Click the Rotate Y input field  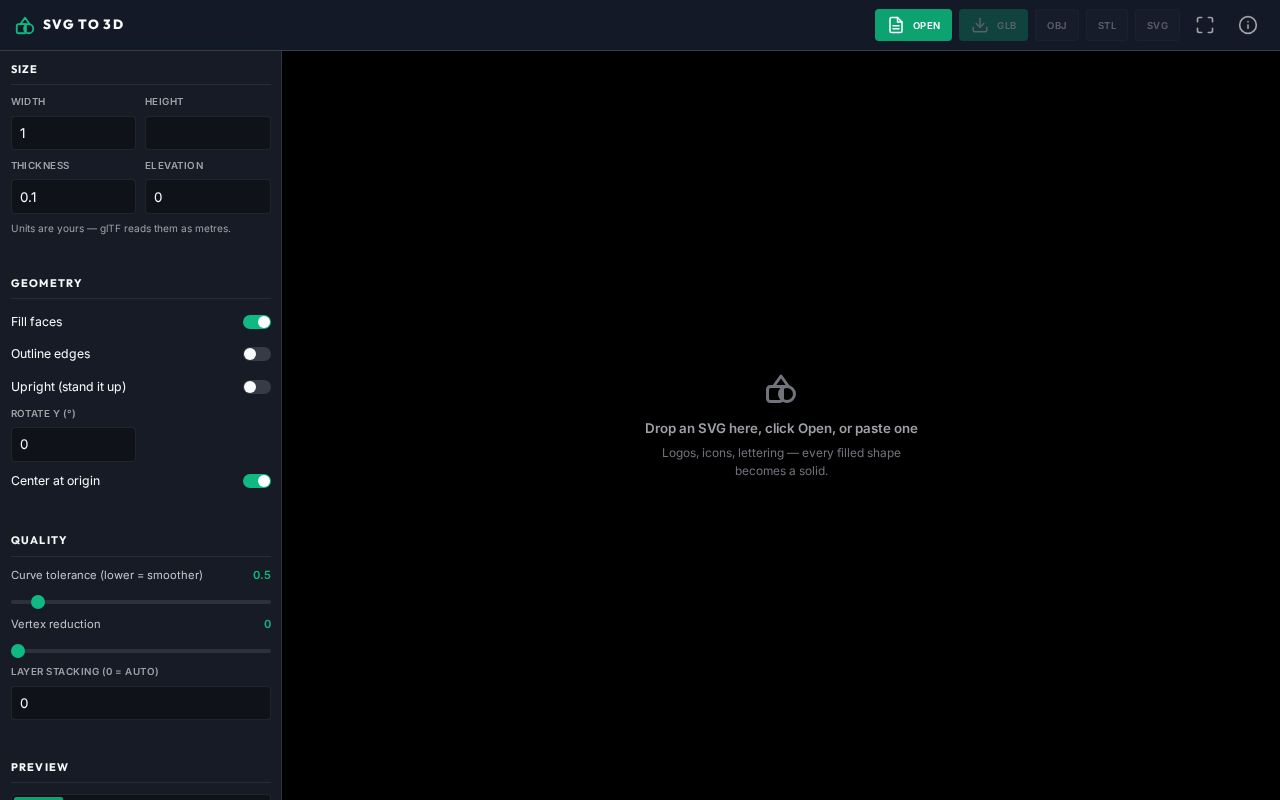tap(73, 445)
